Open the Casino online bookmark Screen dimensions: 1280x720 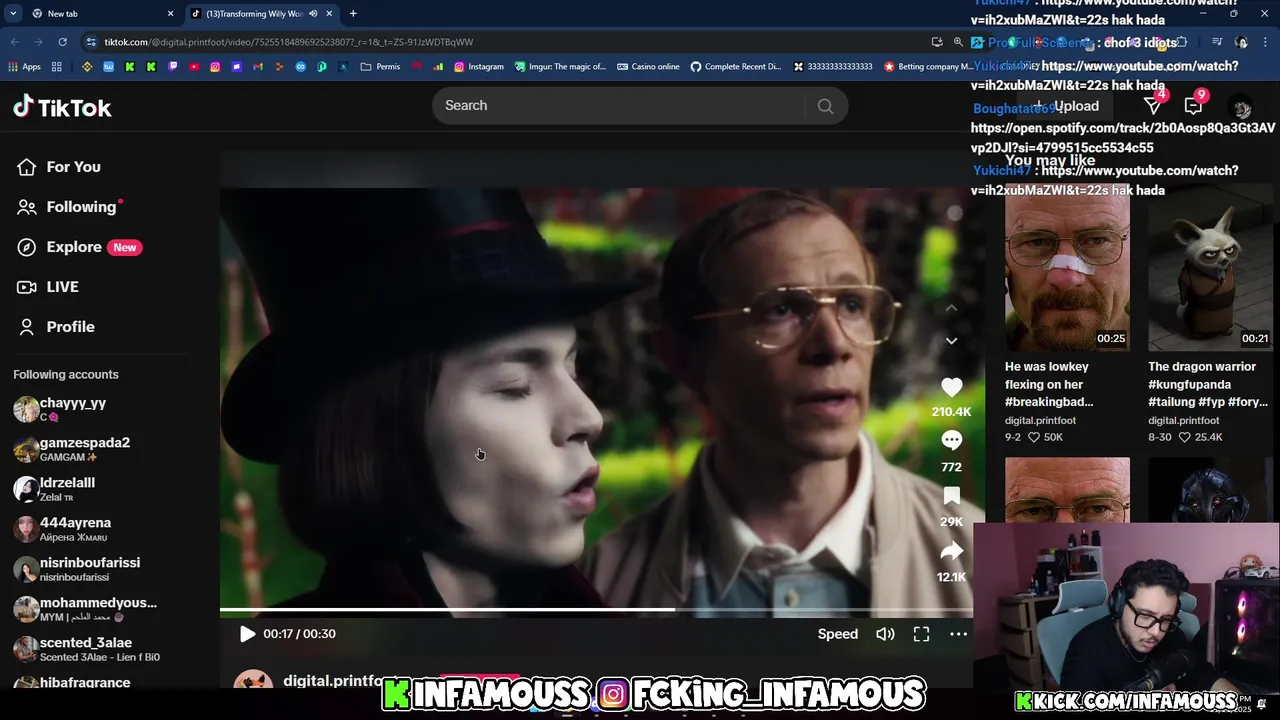pyautogui.click(x=648, y=67)
